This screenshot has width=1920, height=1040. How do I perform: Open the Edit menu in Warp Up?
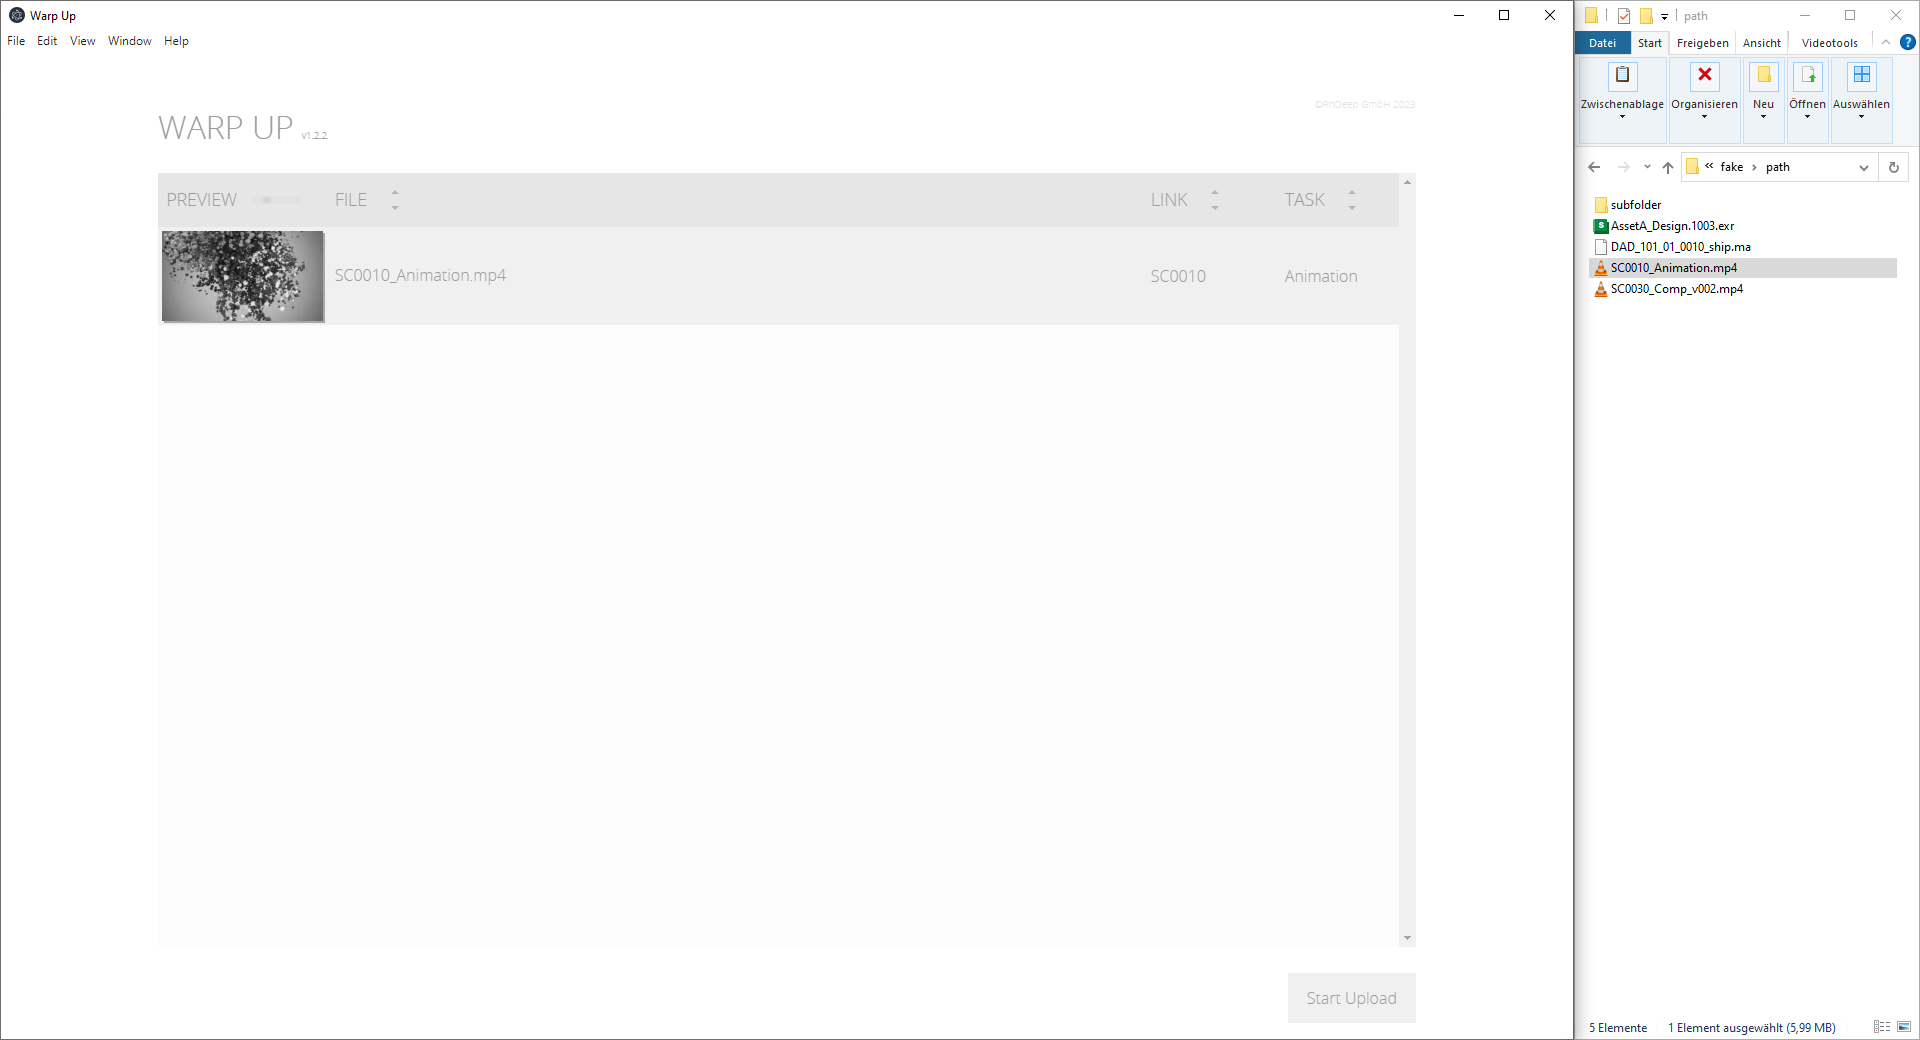pyautogui.click(x=47, y=41)
